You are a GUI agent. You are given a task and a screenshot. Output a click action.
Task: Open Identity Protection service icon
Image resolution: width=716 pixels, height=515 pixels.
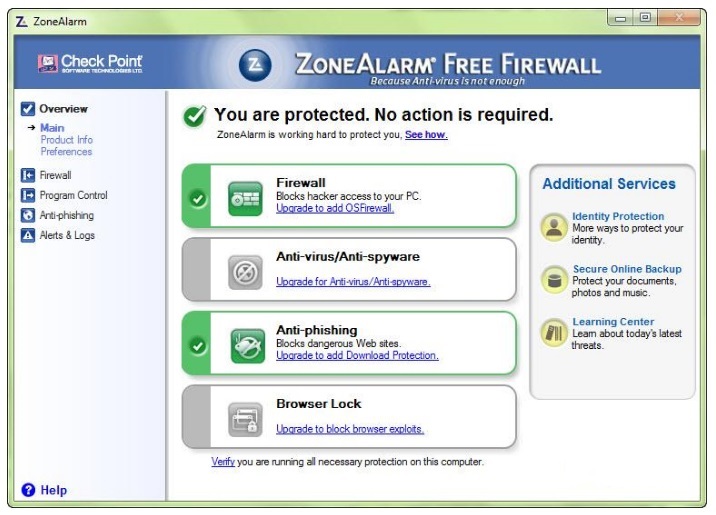[554, 226]
